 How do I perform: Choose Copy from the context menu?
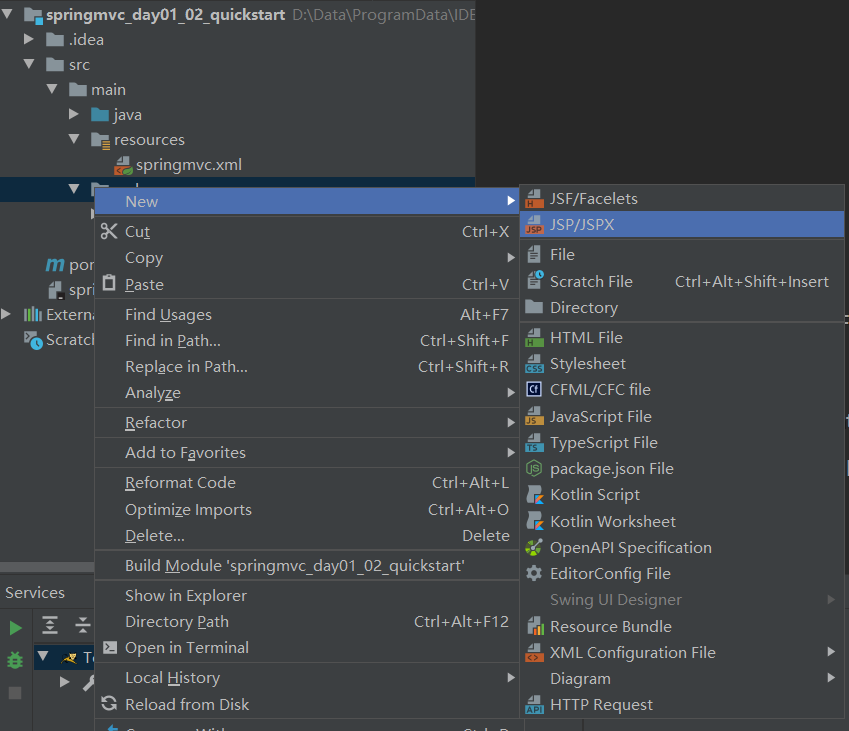307,258
